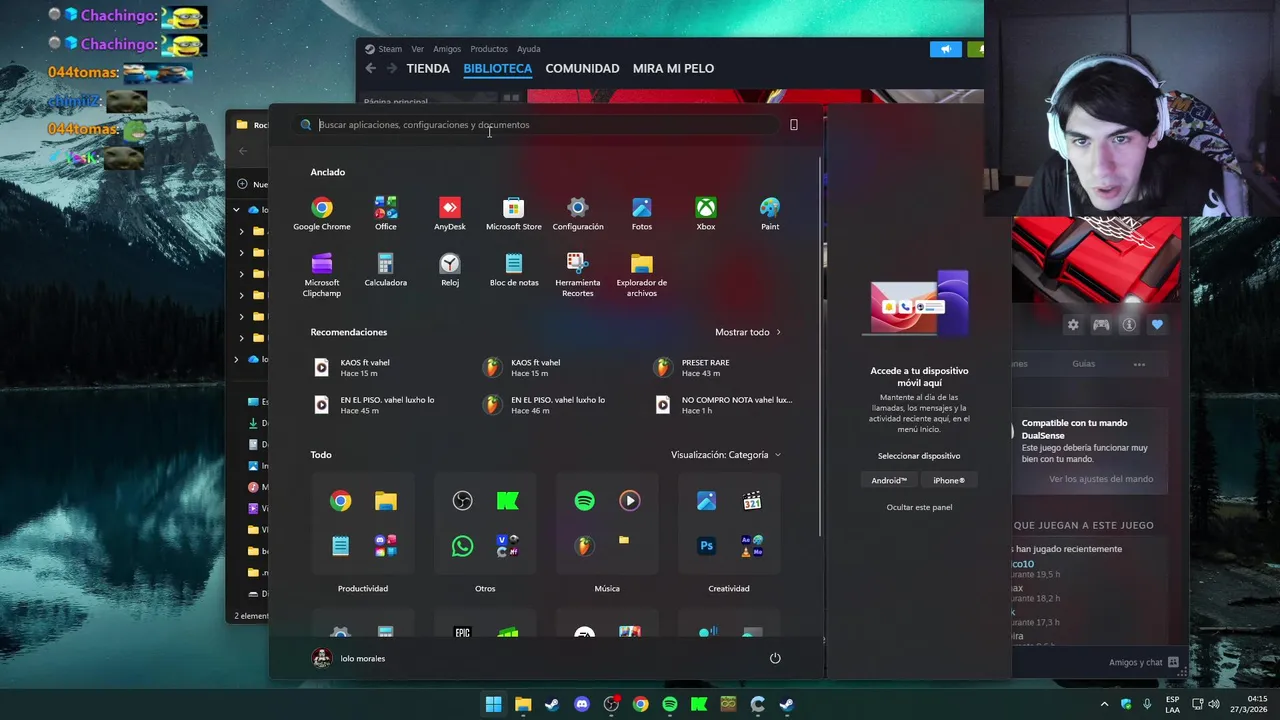Open Spotify in the Música group
The height and width of the screenshot is (720, 1280).
point(585,501)
